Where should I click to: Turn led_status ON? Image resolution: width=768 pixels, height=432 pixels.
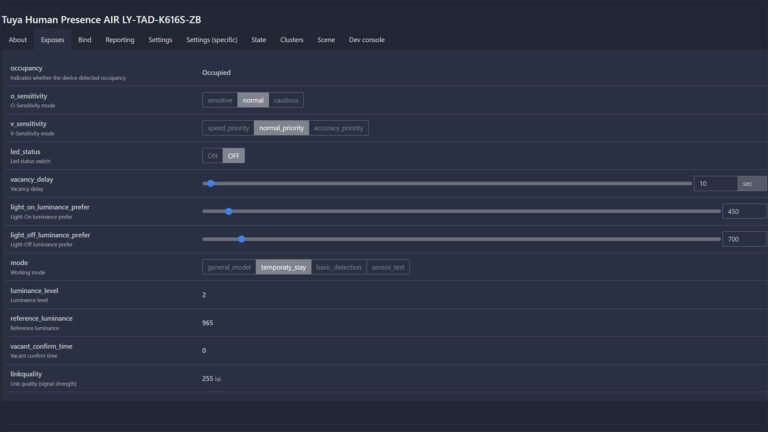[x=212, y=156]
